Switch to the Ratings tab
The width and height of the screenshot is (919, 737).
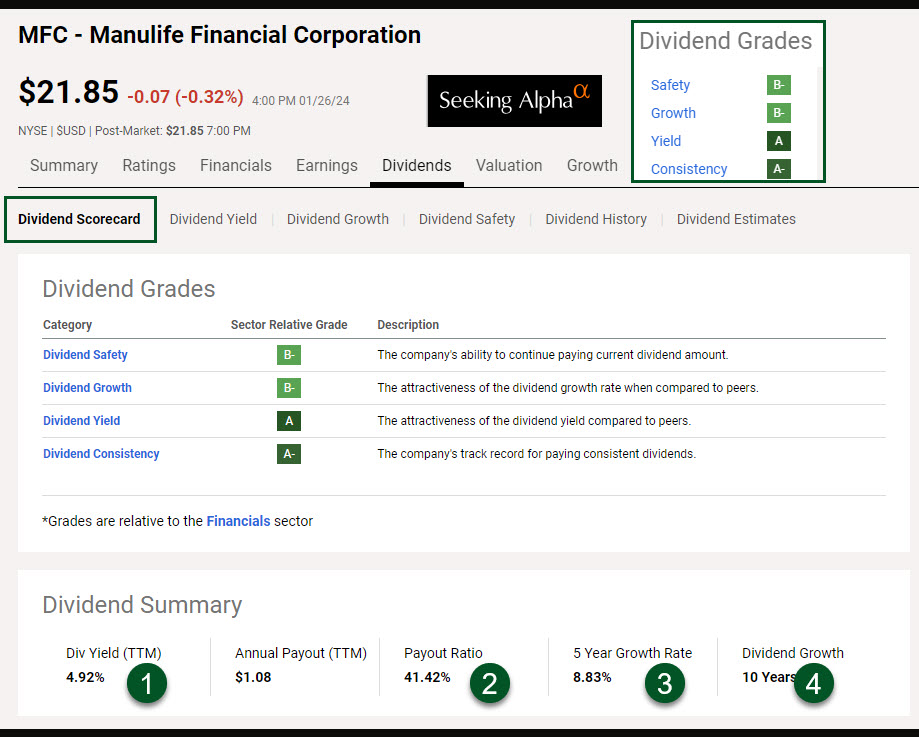point(149,166)
